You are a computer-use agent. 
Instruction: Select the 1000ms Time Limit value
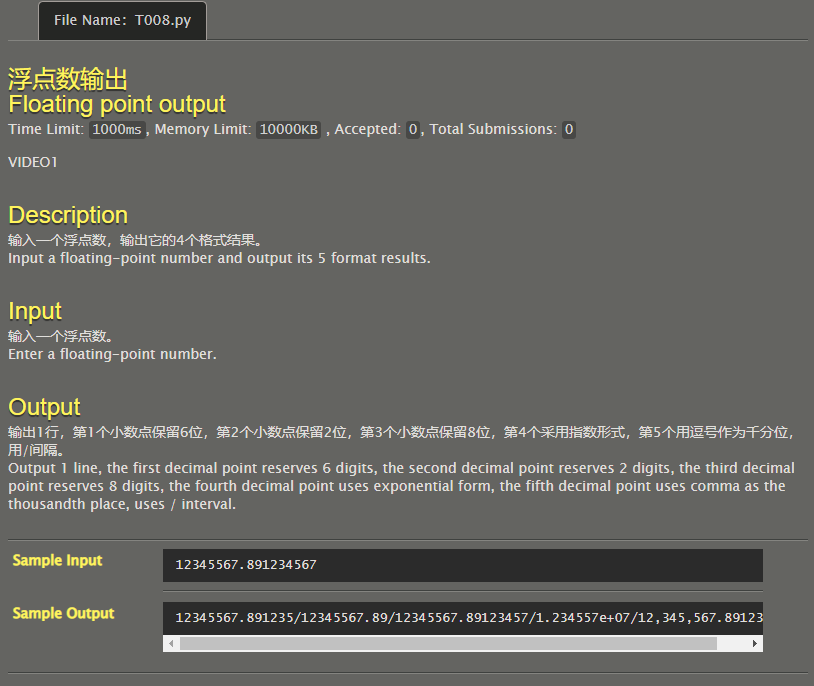point(115,129)
